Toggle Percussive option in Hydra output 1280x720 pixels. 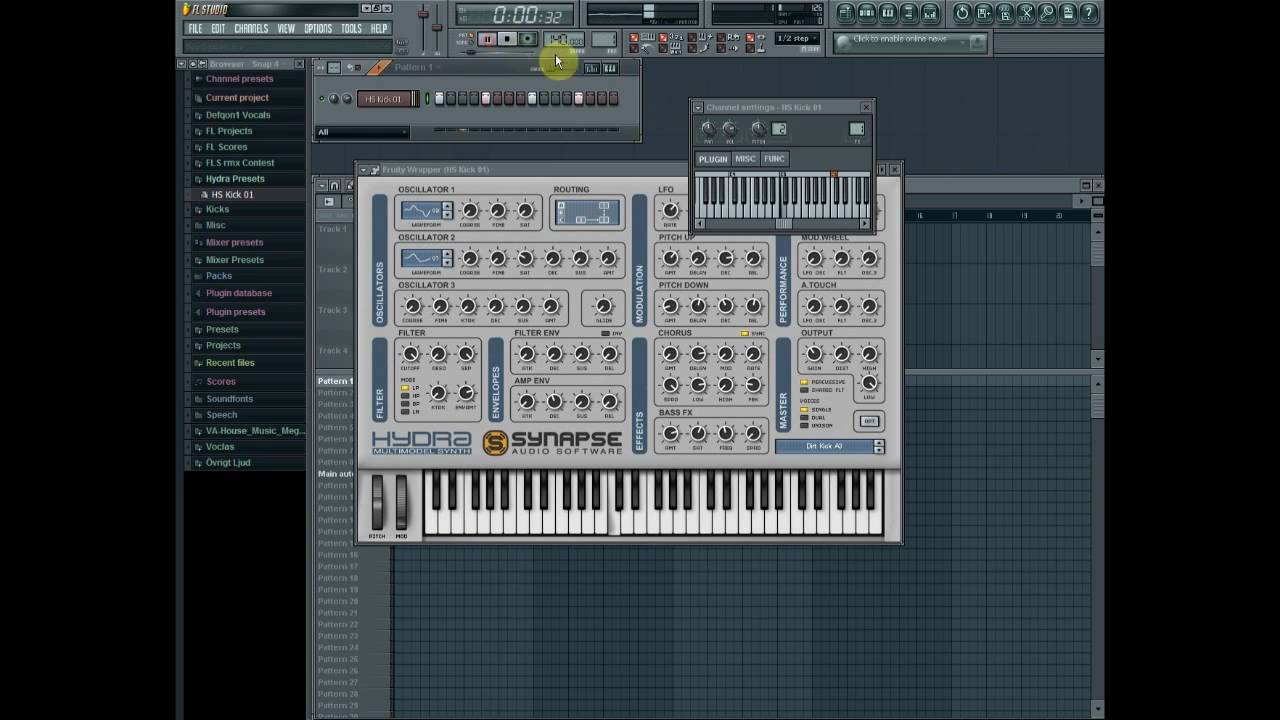[804, 382]
